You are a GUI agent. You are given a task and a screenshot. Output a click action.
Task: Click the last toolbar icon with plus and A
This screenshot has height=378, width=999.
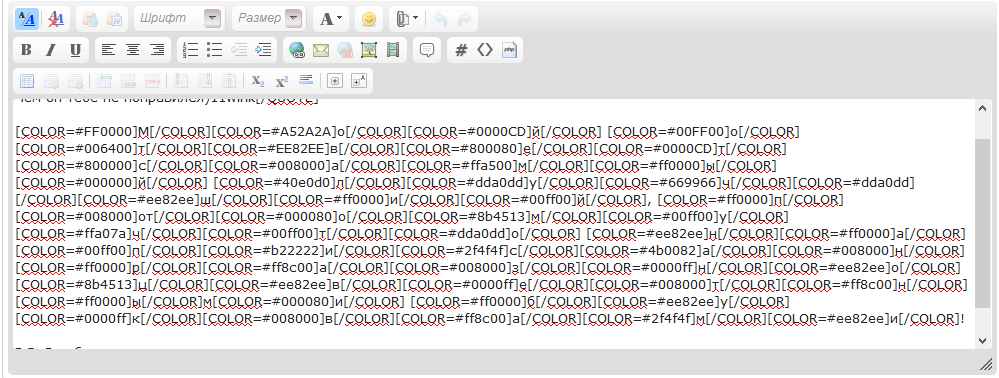coord(359,81)
